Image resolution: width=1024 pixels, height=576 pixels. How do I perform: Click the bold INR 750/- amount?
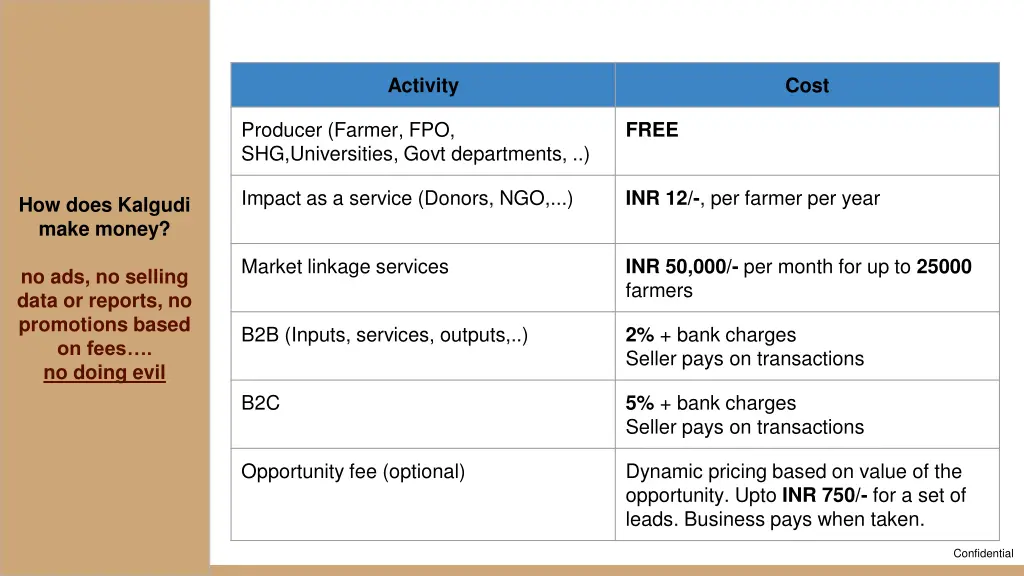[825, 495]
